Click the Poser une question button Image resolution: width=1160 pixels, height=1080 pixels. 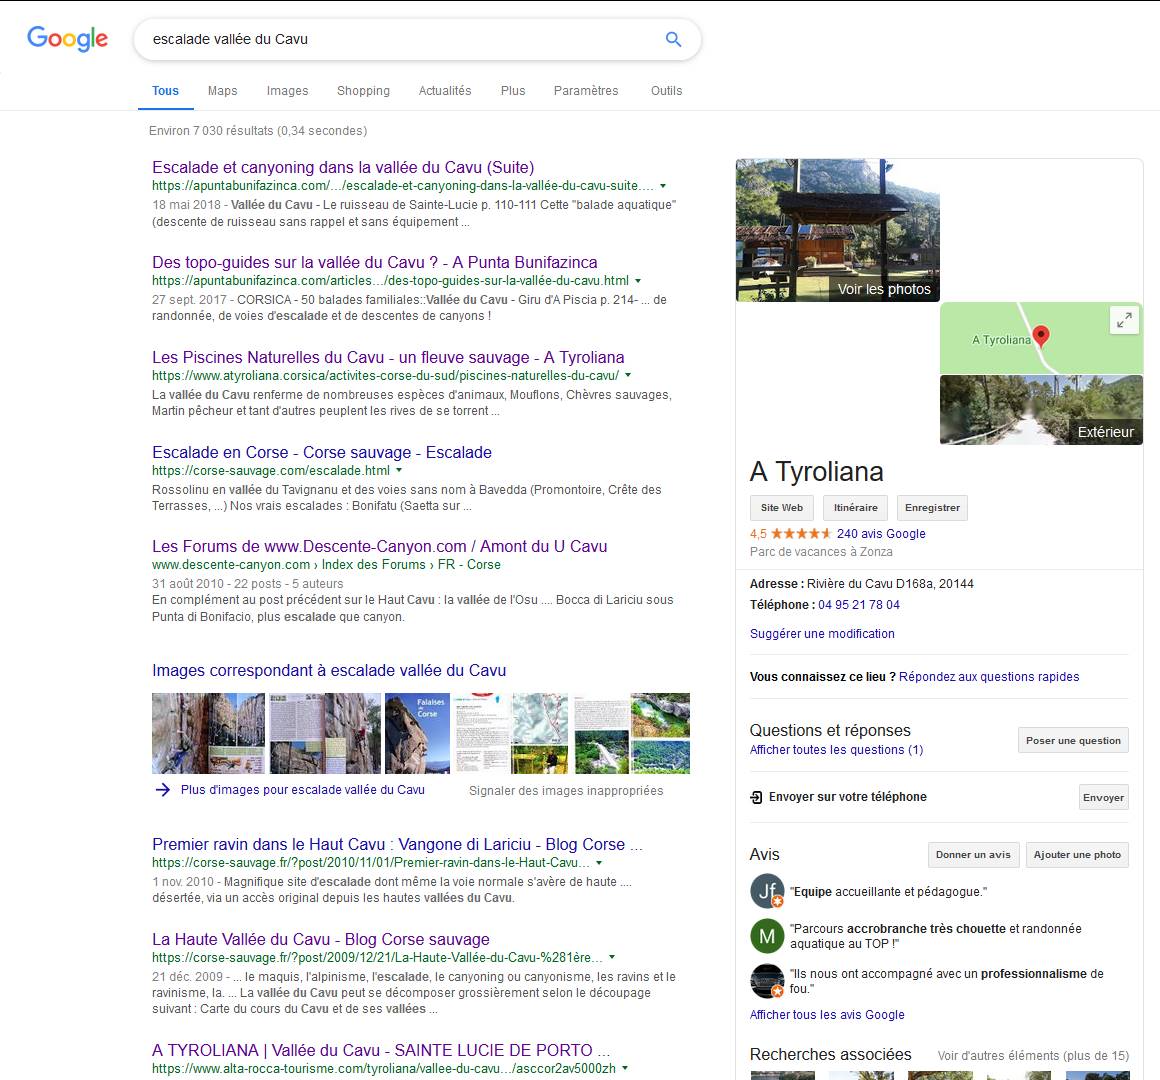pyautogui.click(x=1073, y=740)
